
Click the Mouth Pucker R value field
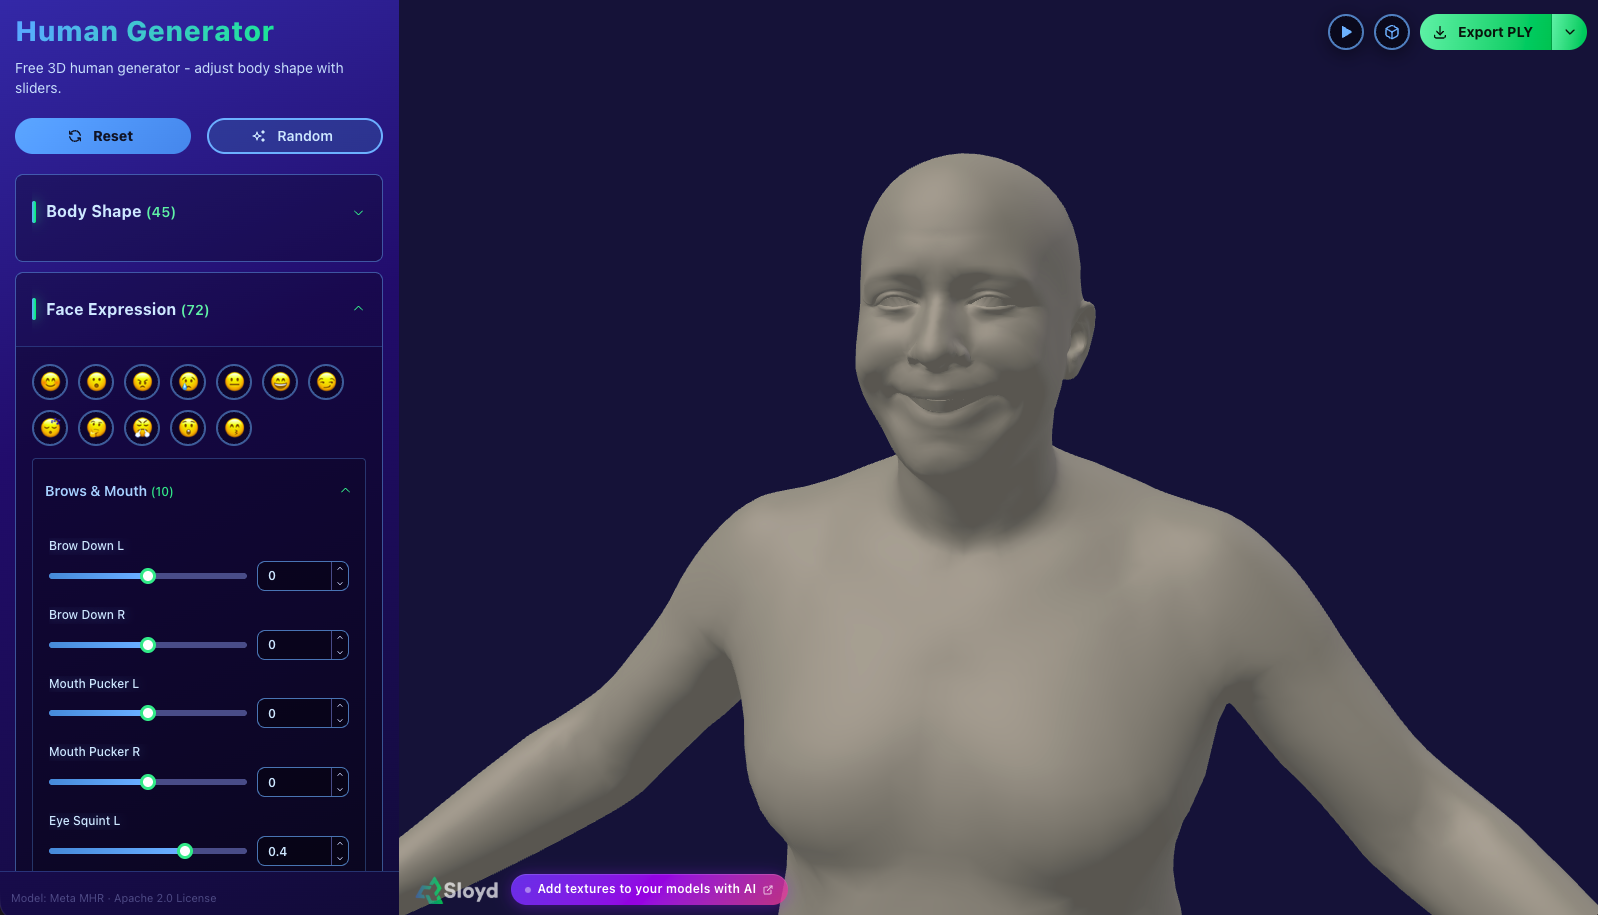pyautogui.click(x=295, y=782)
